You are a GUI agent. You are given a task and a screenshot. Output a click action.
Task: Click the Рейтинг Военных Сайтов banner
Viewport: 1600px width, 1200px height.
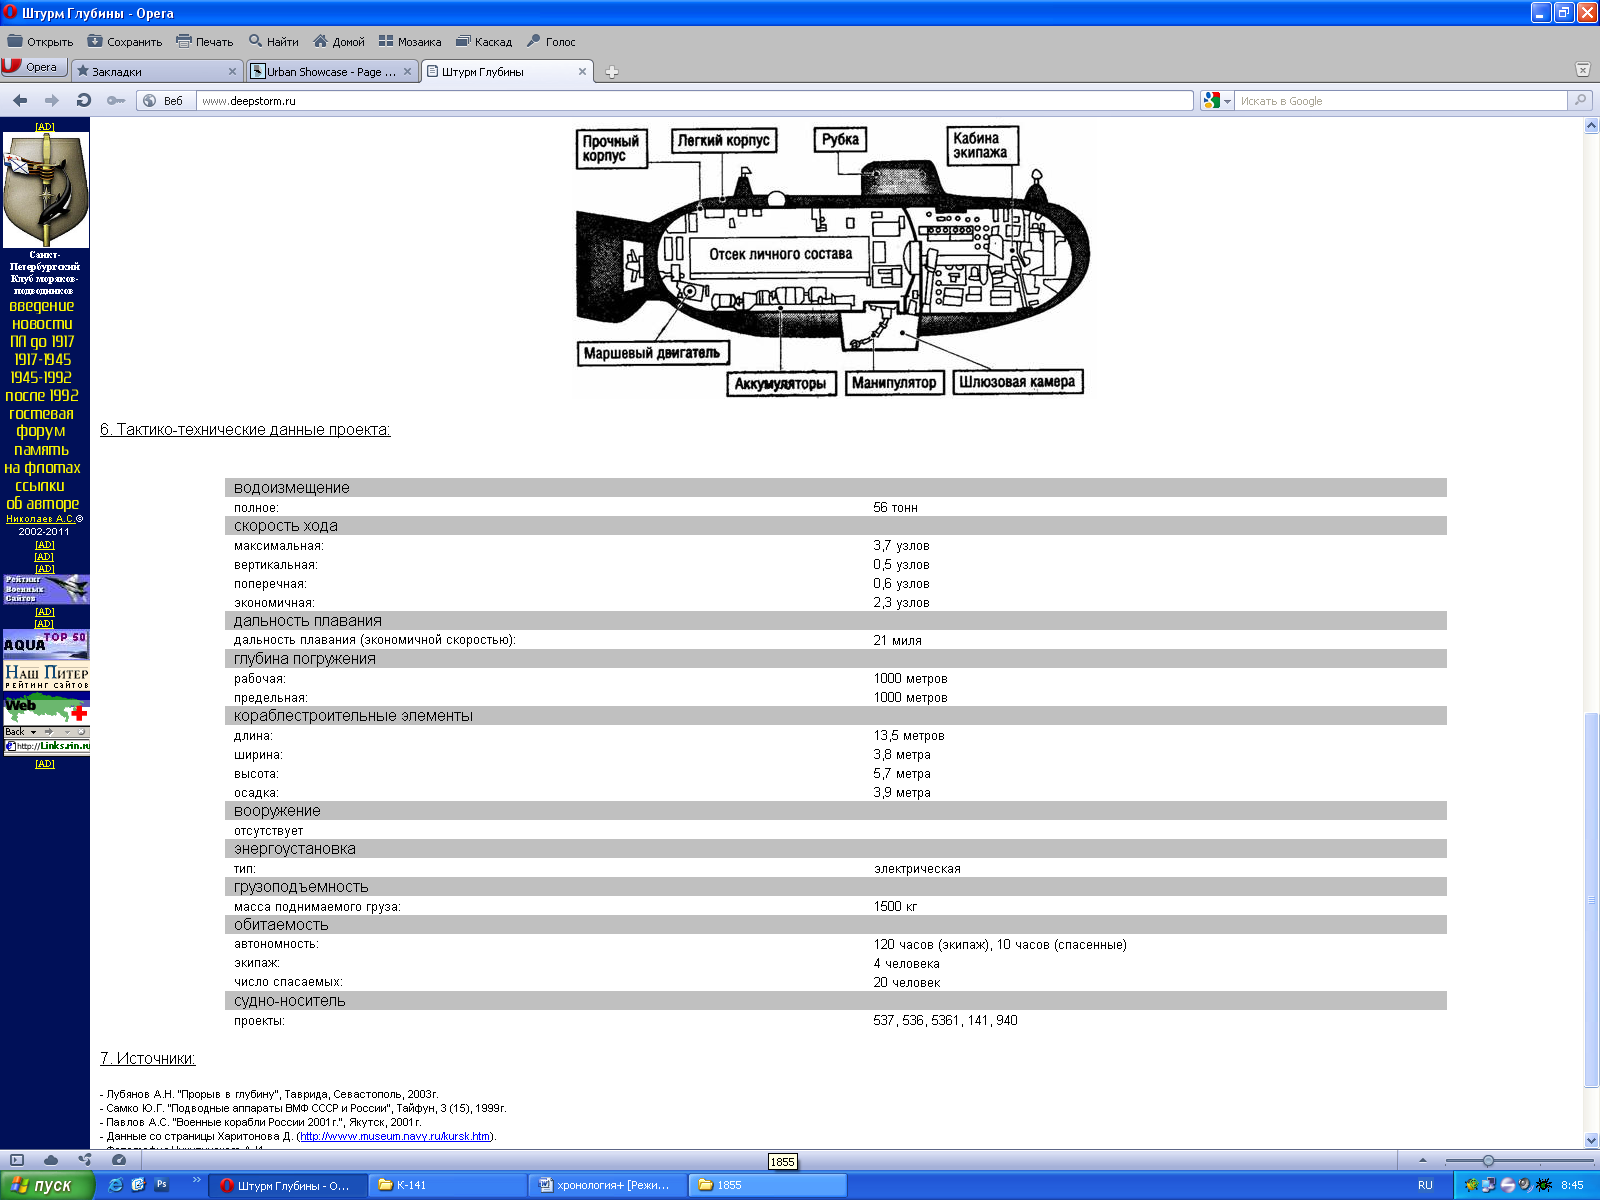[46, 589]
